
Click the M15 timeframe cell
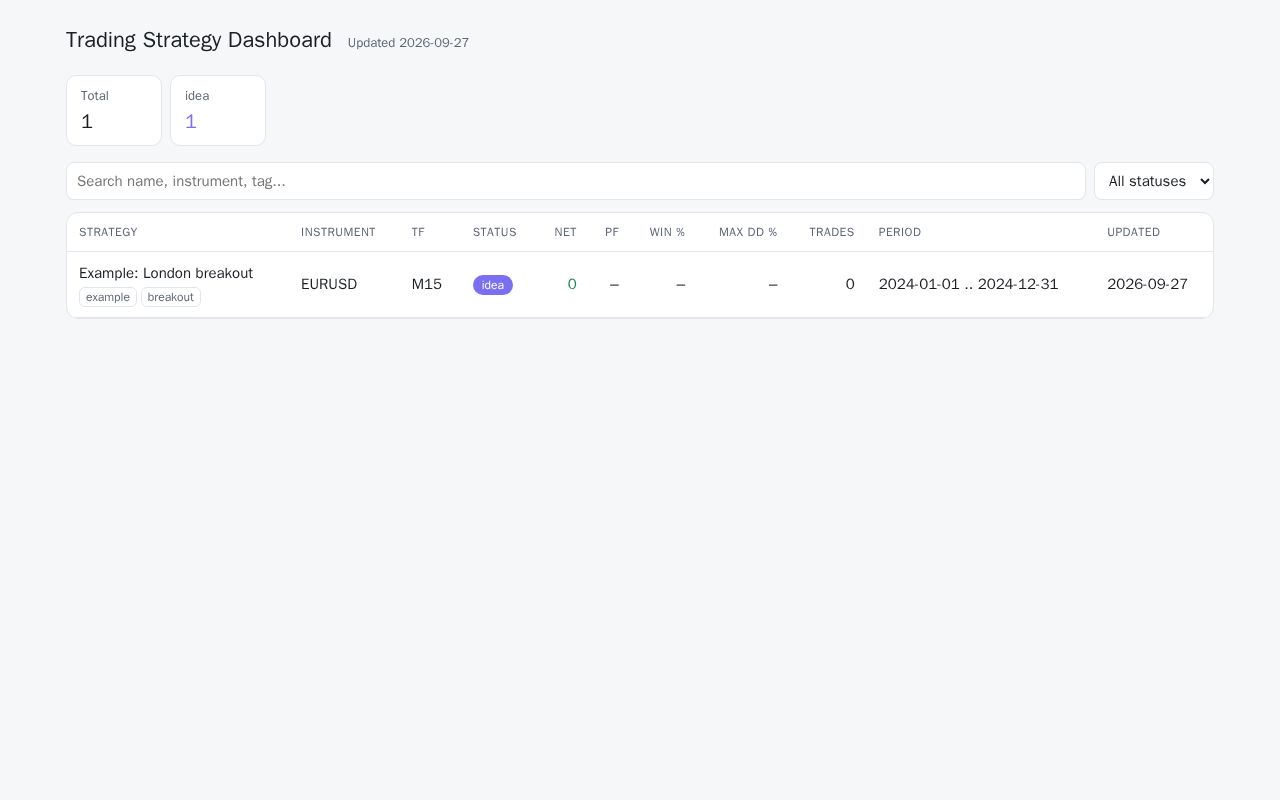pyautogui.click(x=427, y=284)
